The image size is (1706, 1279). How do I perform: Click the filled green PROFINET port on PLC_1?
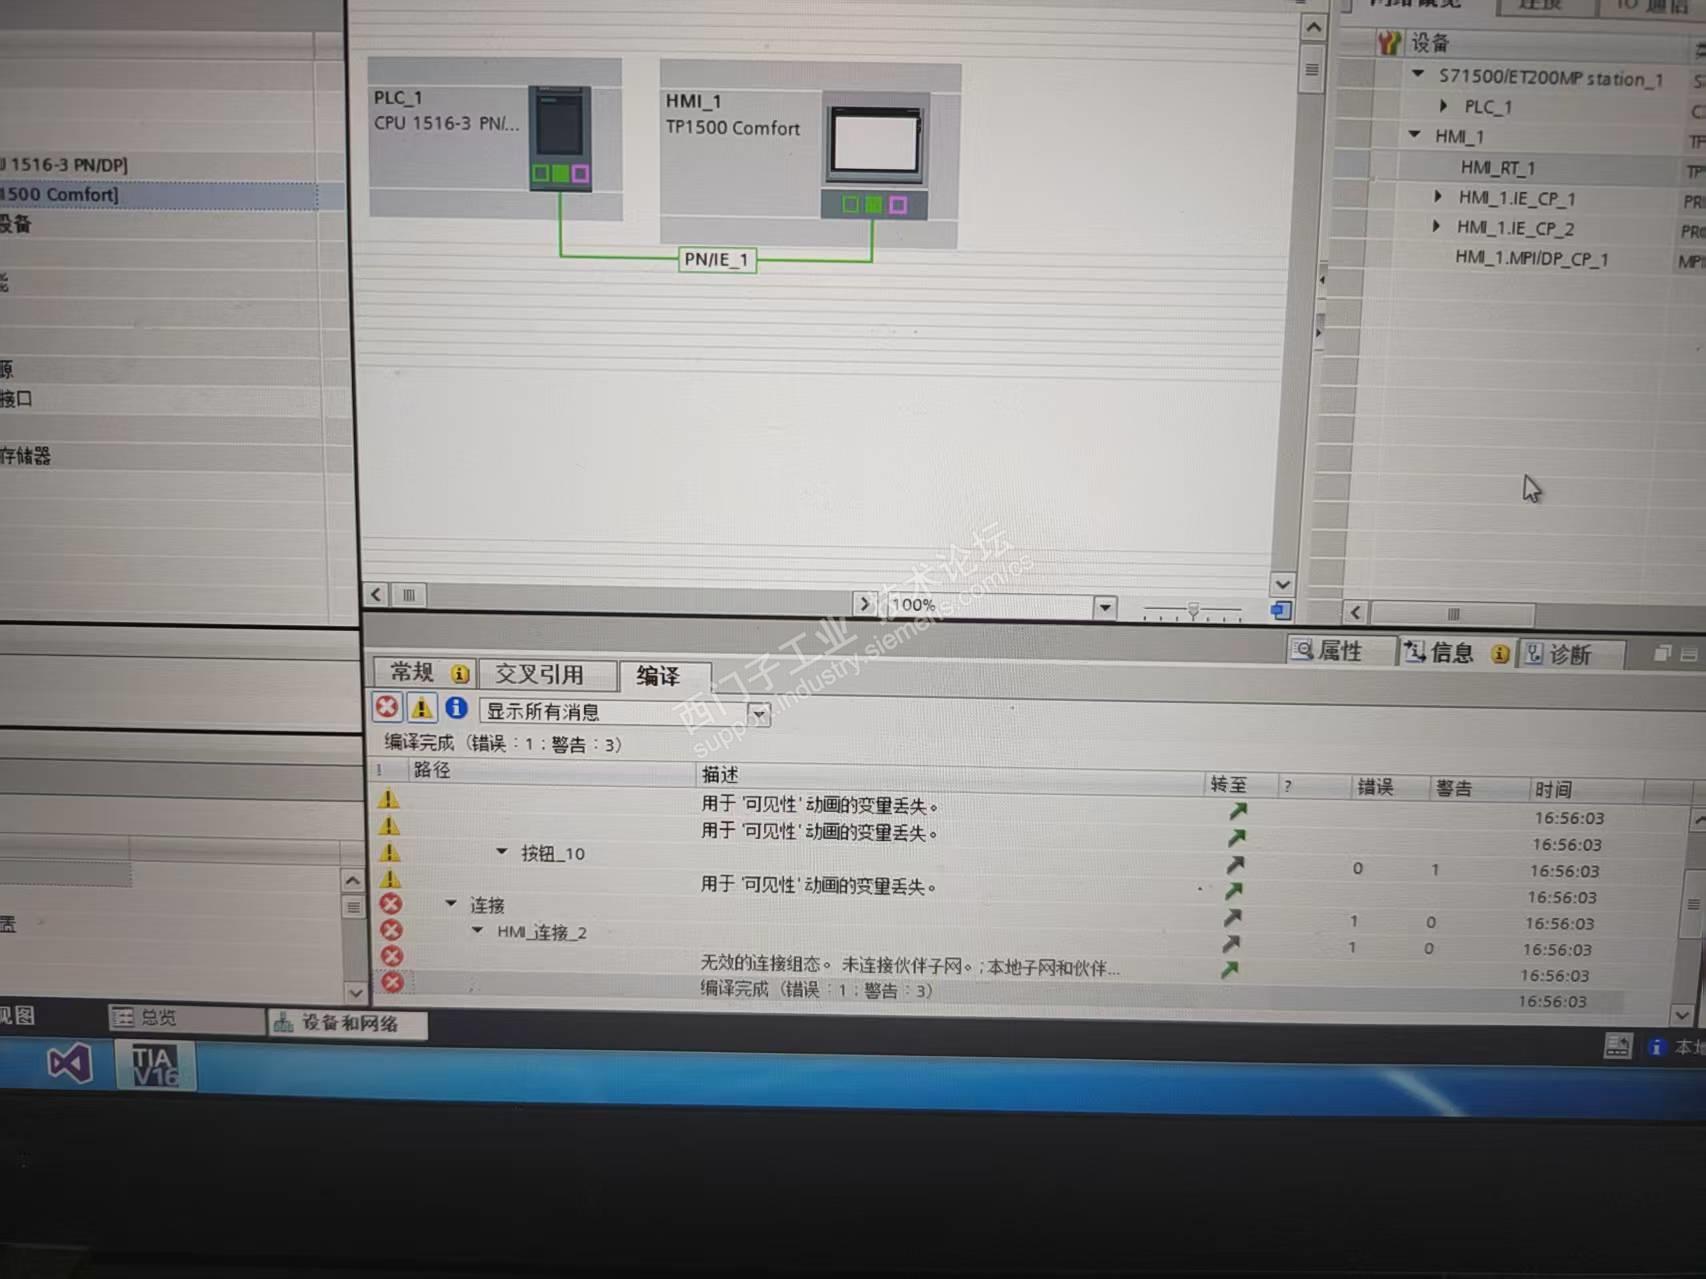[560, 174]
